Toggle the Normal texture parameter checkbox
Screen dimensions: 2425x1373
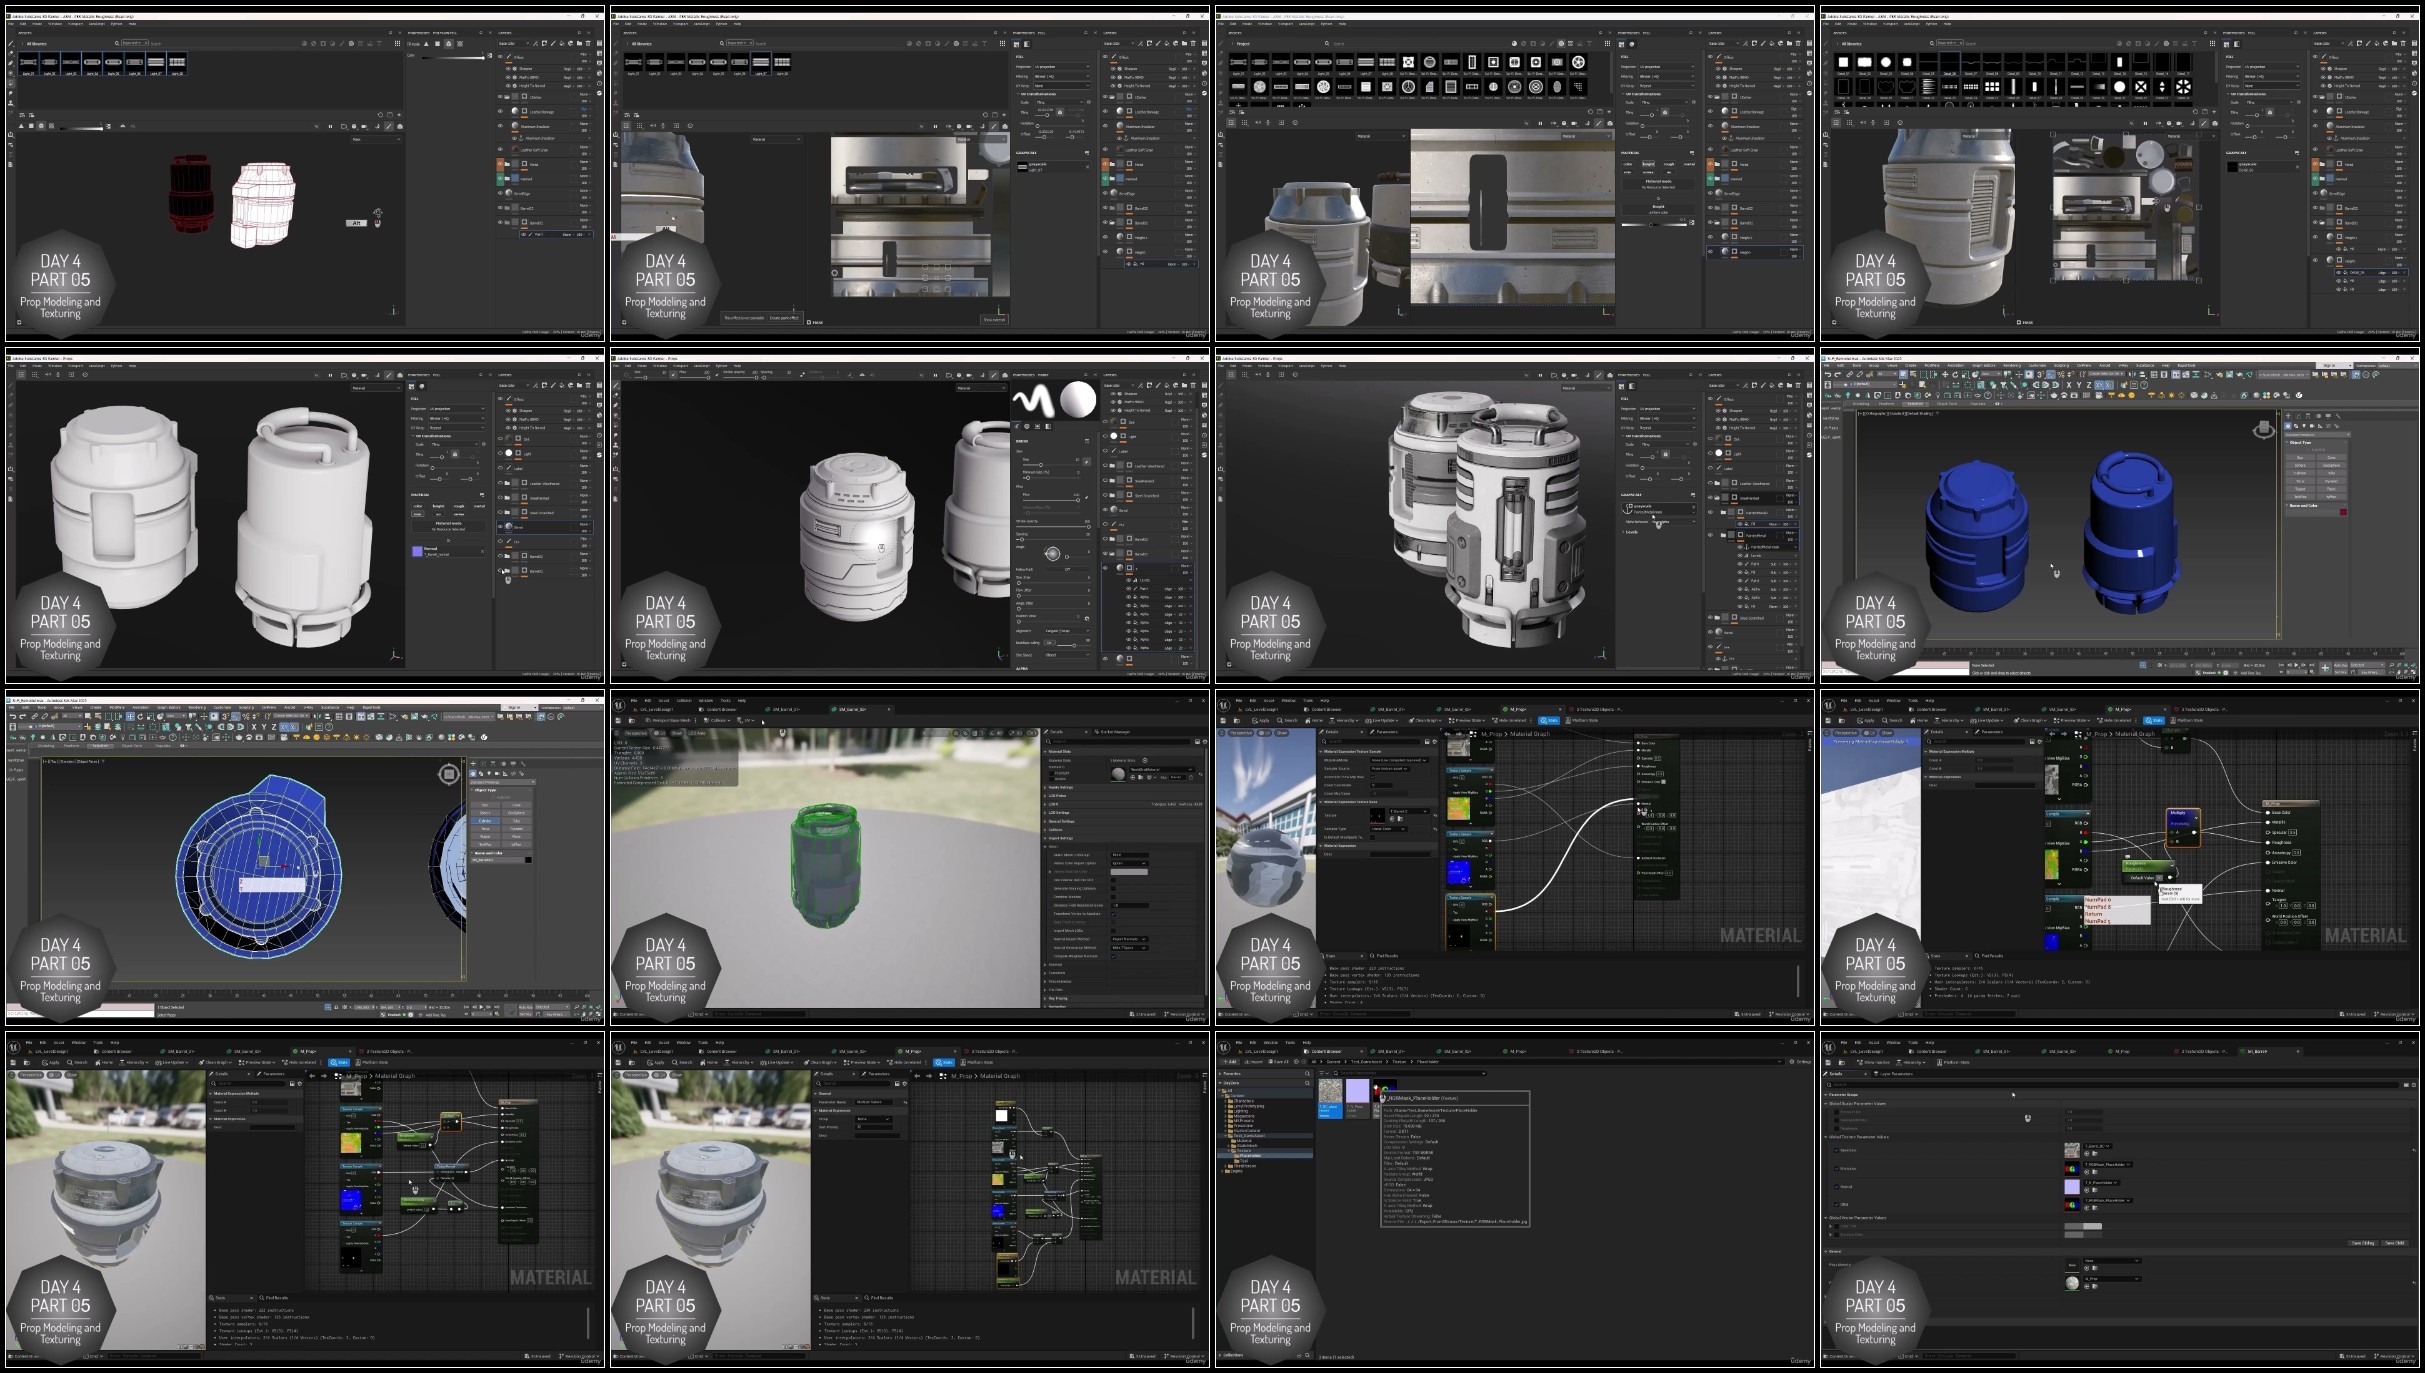pyautogui.click(x=1836, y=1187)
